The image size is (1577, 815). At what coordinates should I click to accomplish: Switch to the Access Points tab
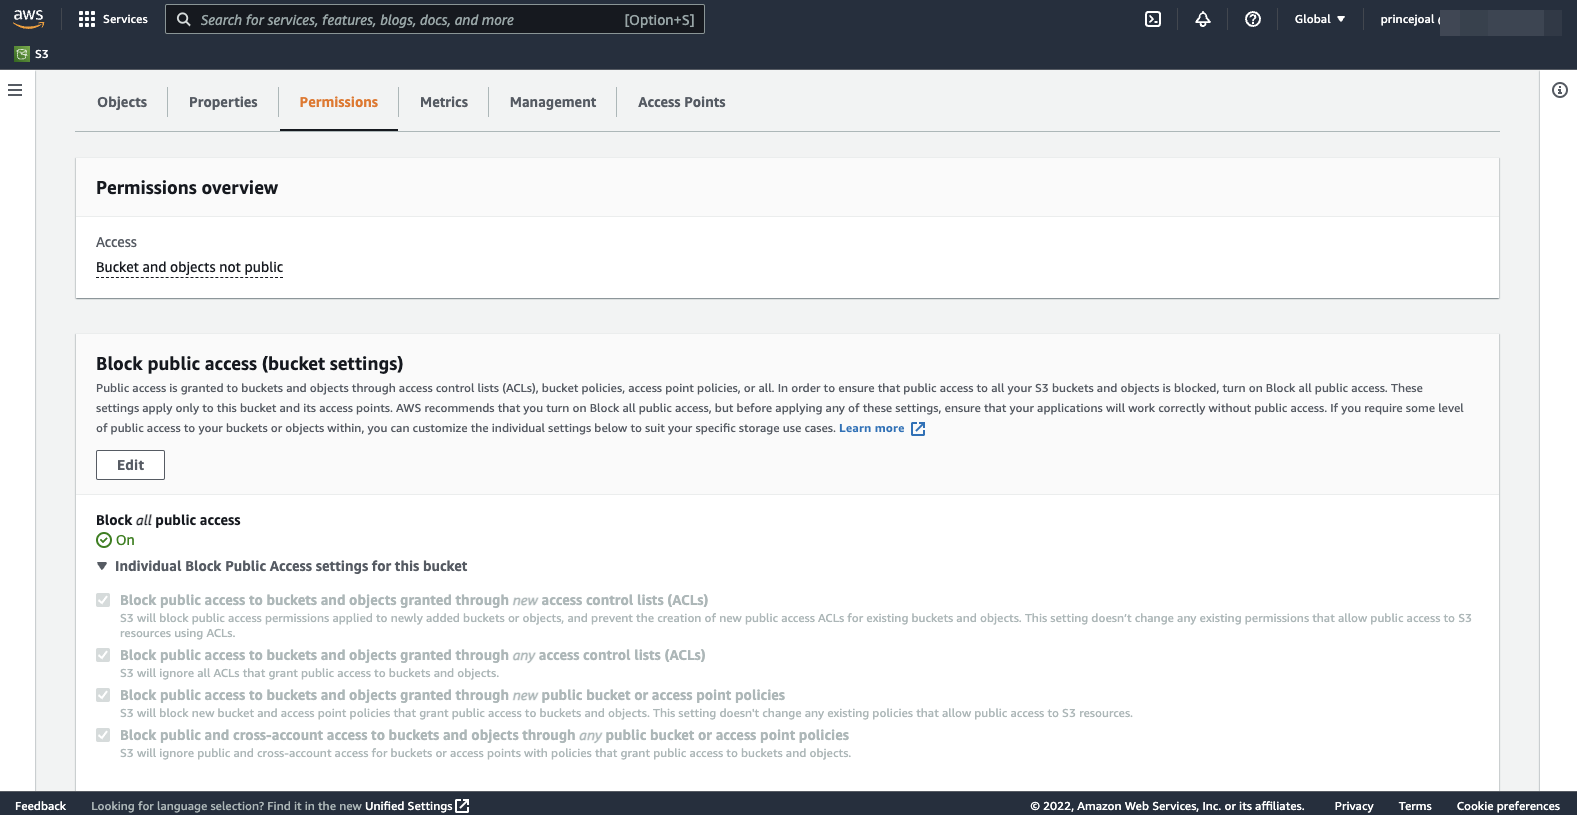pyautogui.click(x=682, y=102)
